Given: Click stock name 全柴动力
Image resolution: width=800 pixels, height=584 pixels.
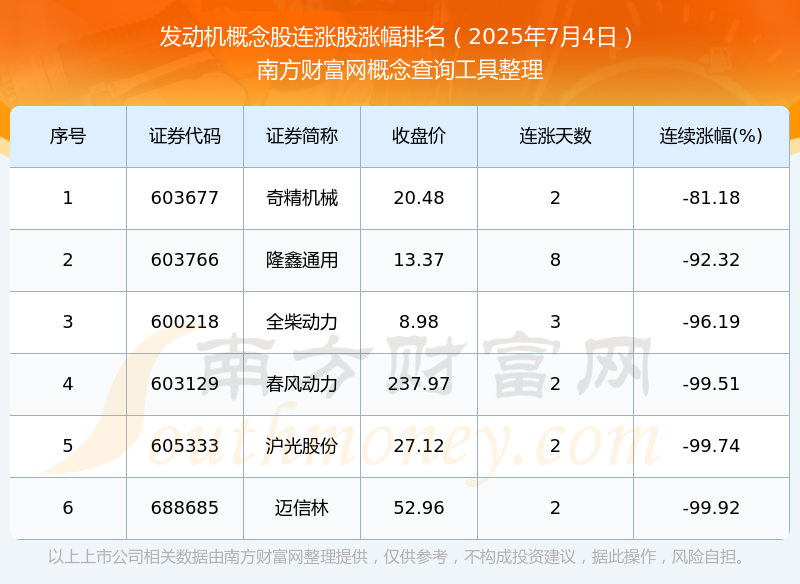Looking at the screenshot, I should click(x=302, y=322).
